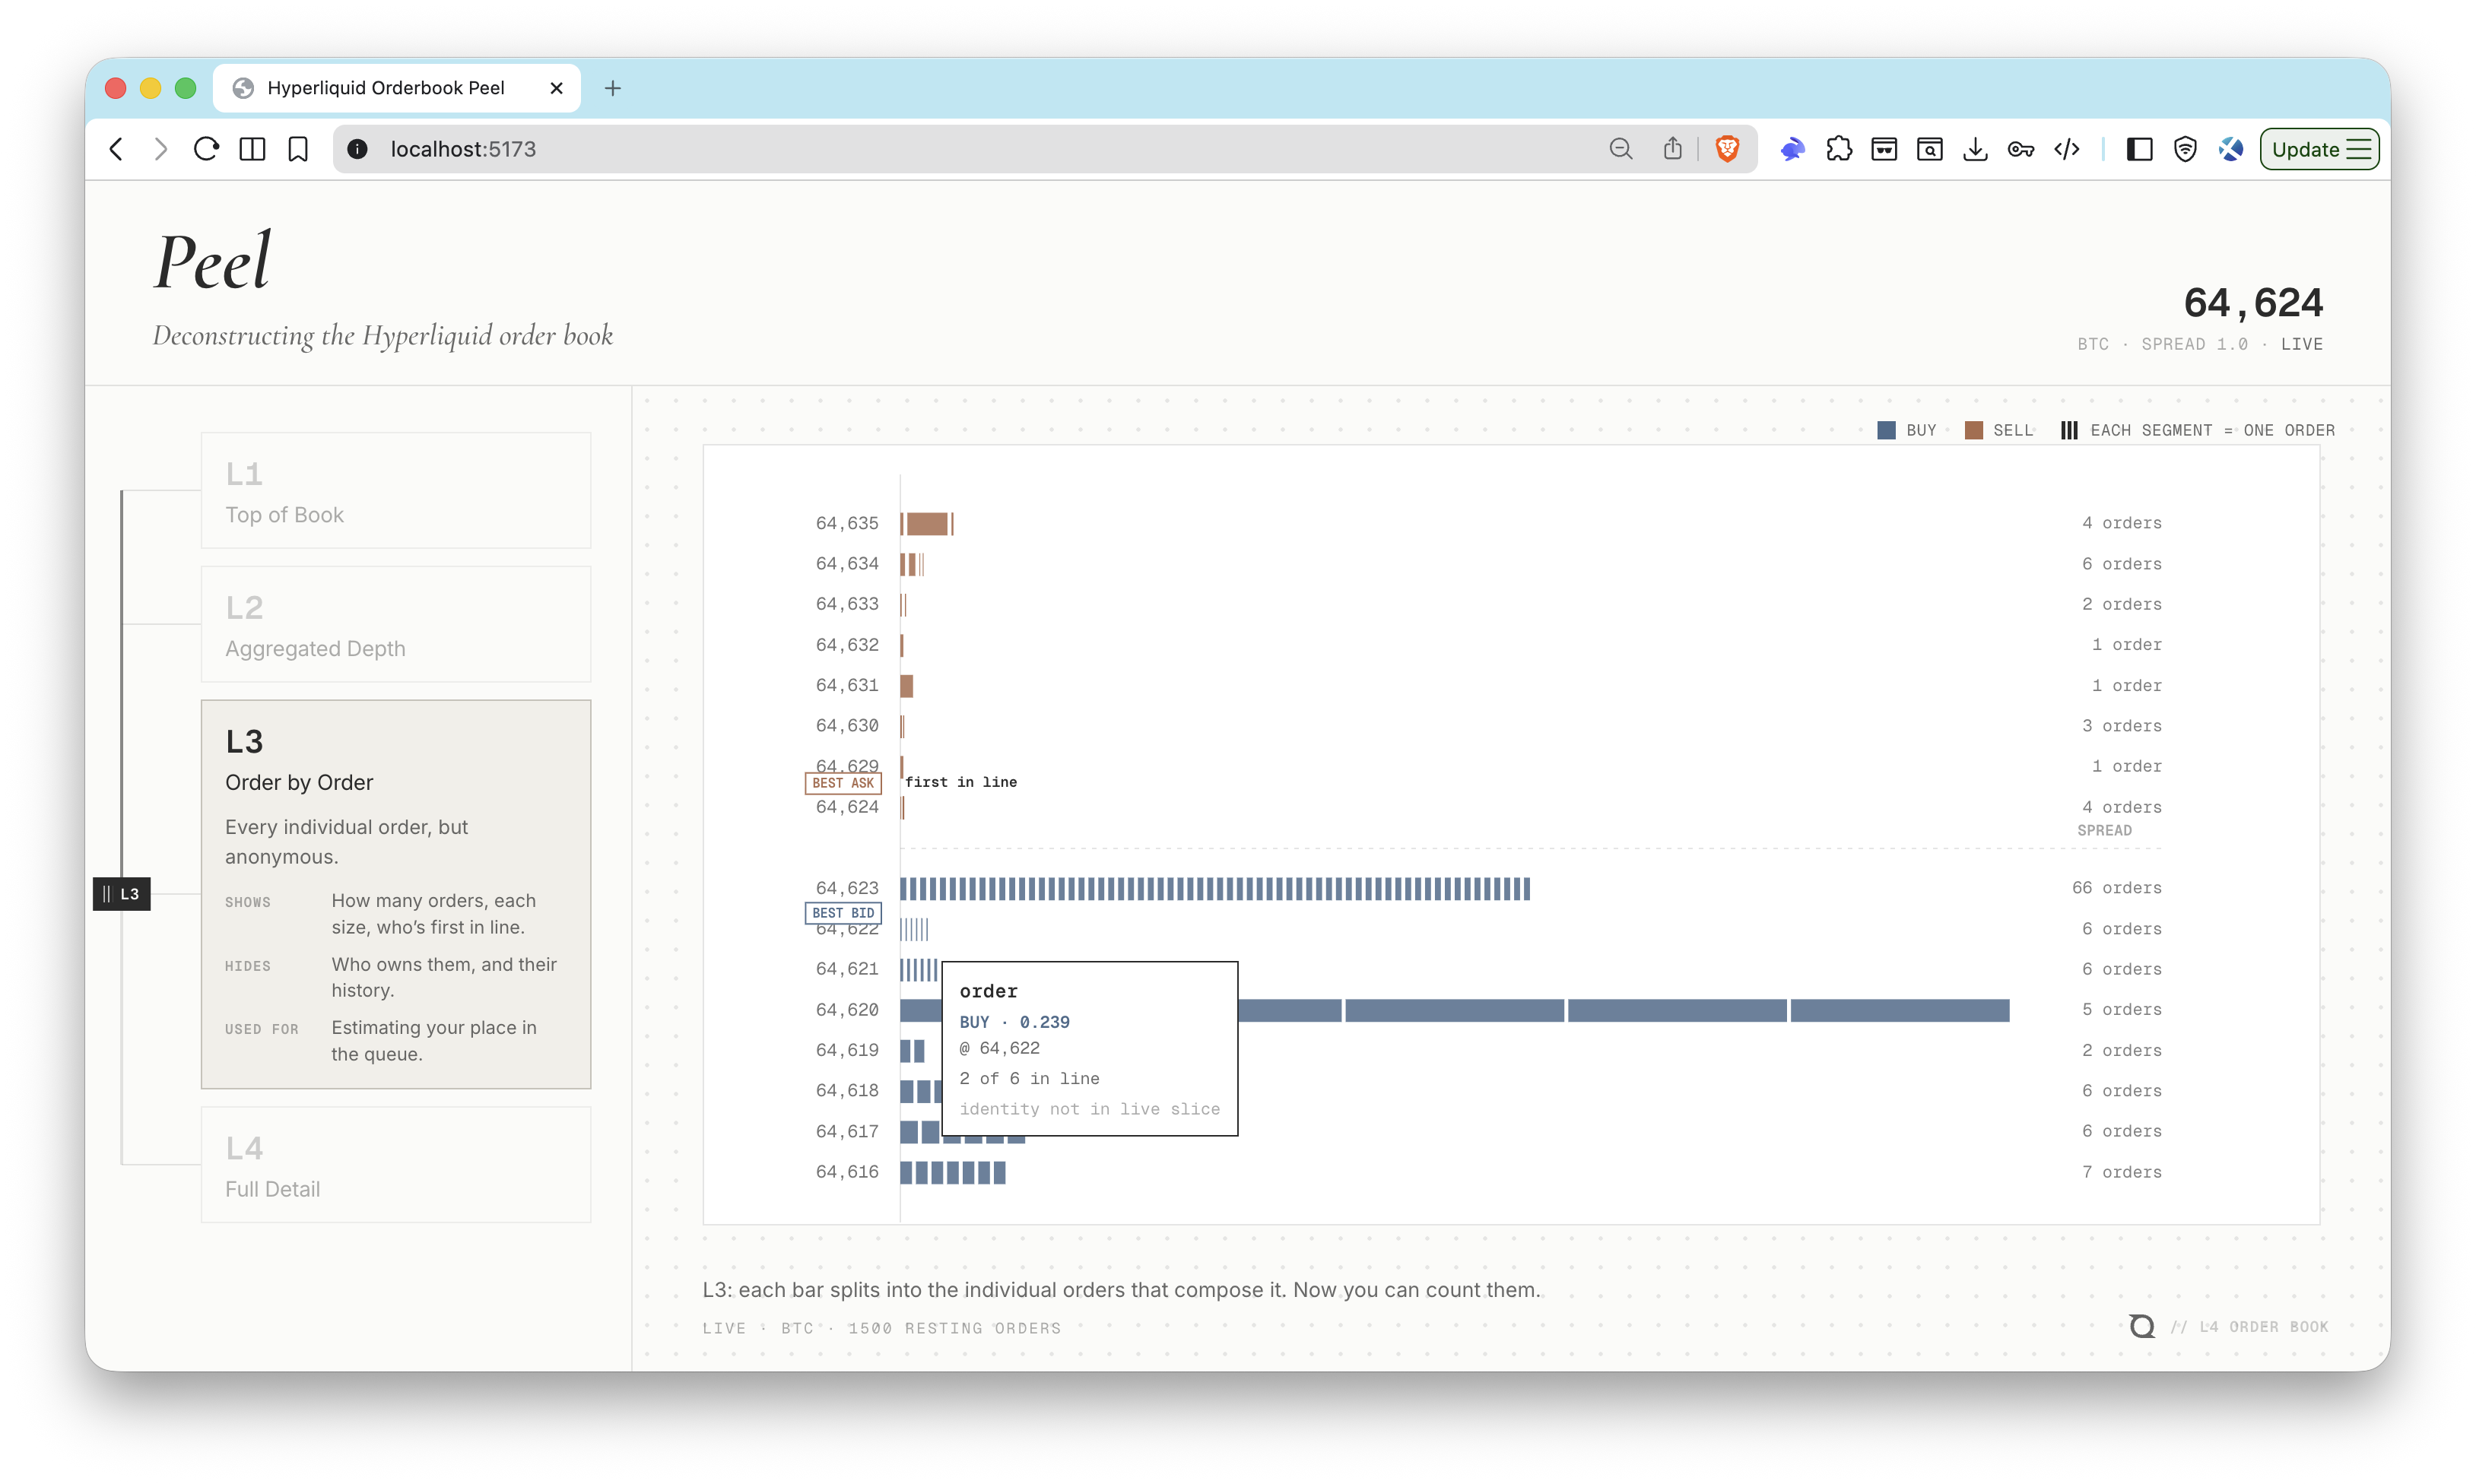Click 'SPREAD 1.0' in the header

(x=2195, y=344)
